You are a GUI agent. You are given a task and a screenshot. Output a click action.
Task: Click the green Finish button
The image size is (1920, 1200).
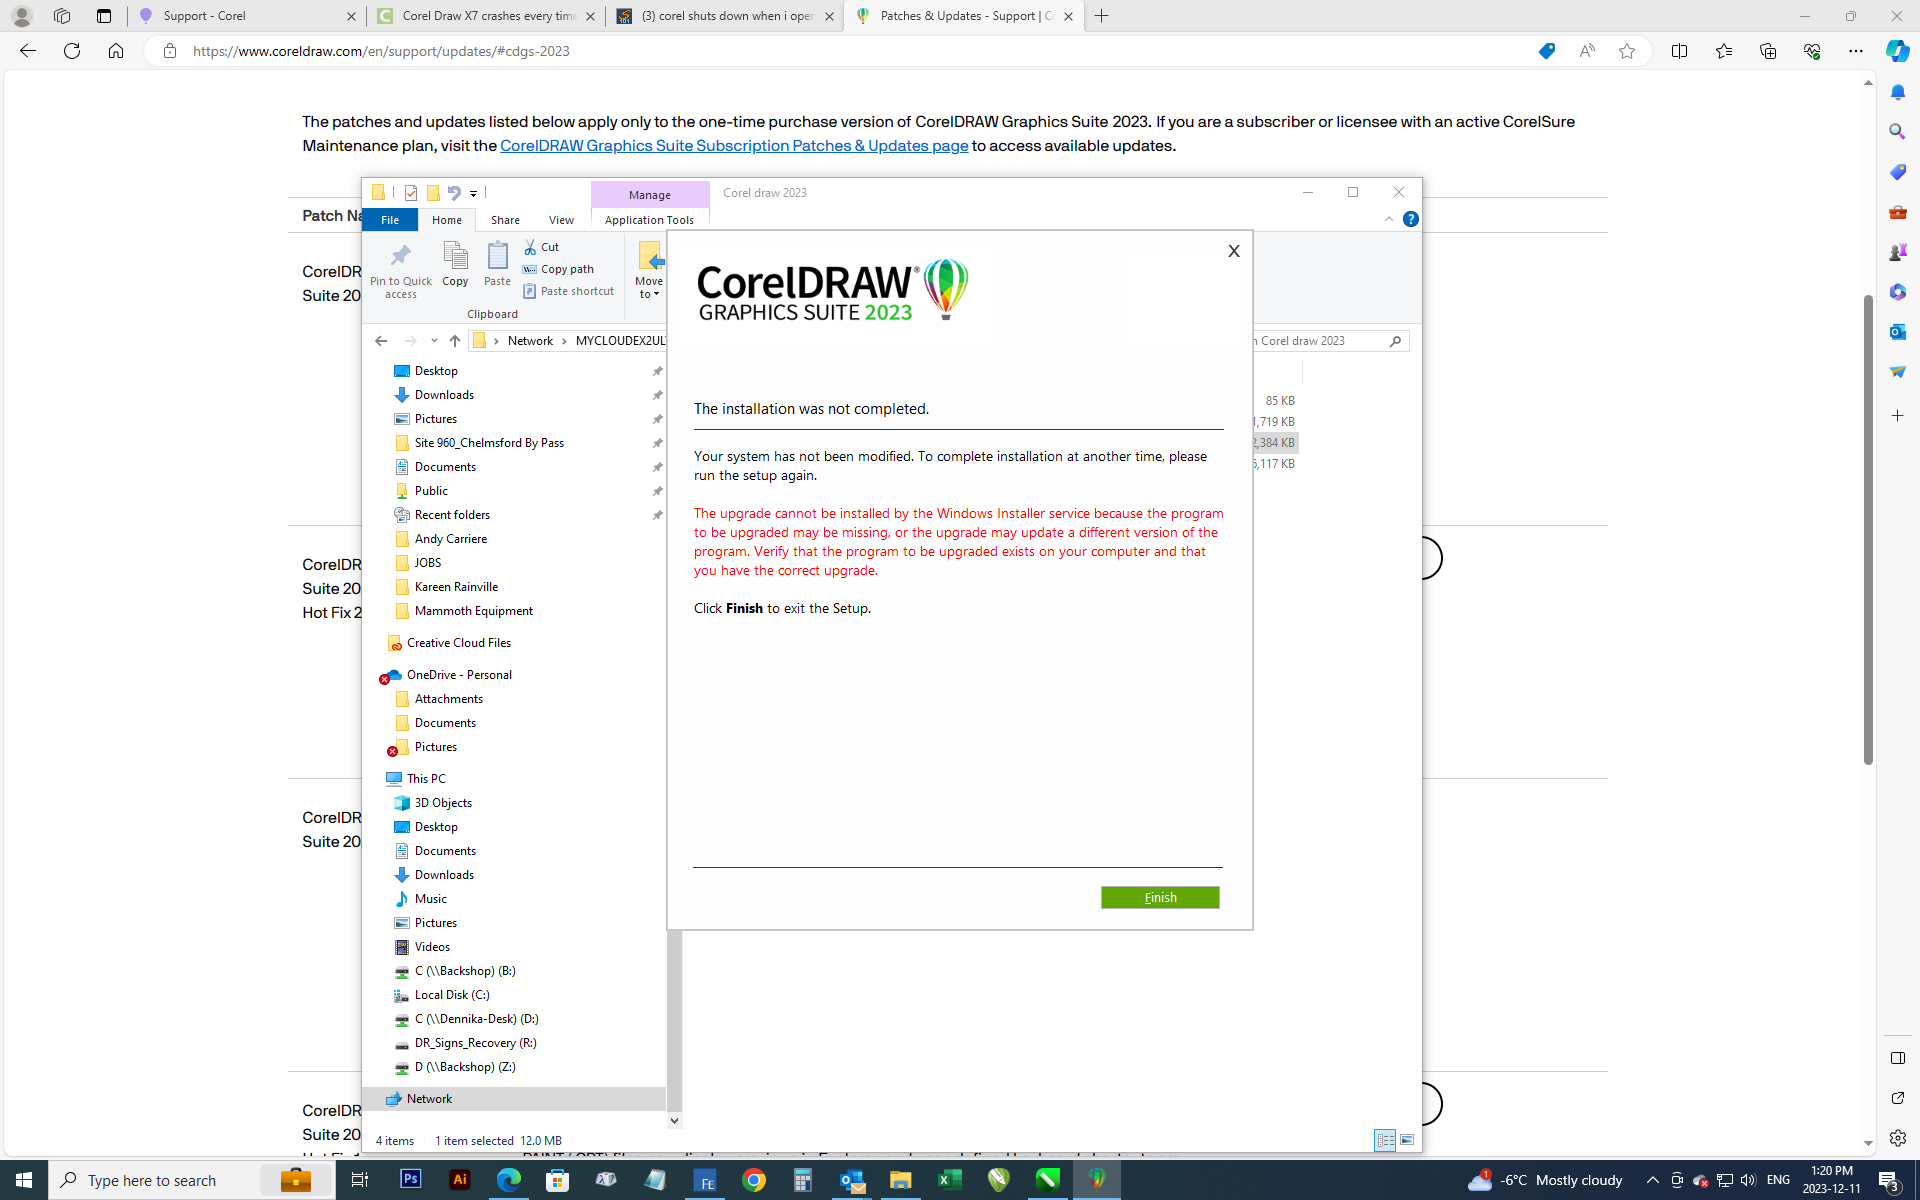[1160, 897]
